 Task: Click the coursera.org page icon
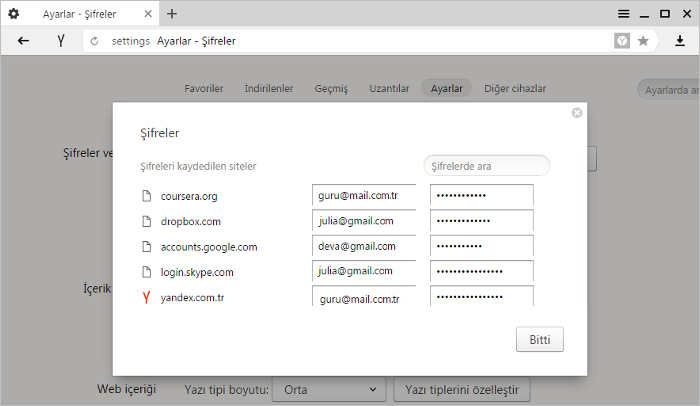146,196
